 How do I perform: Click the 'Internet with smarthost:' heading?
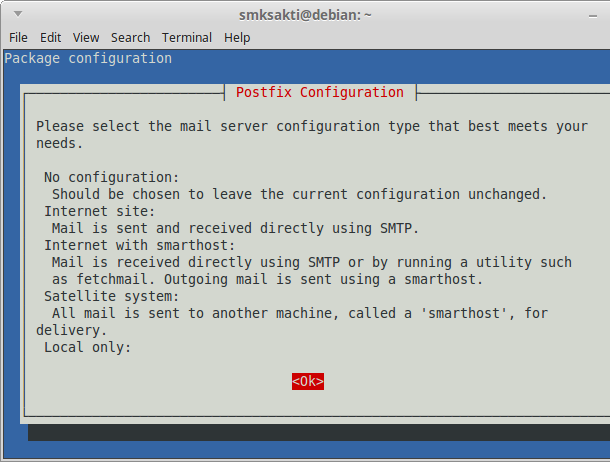click(140, 245)
